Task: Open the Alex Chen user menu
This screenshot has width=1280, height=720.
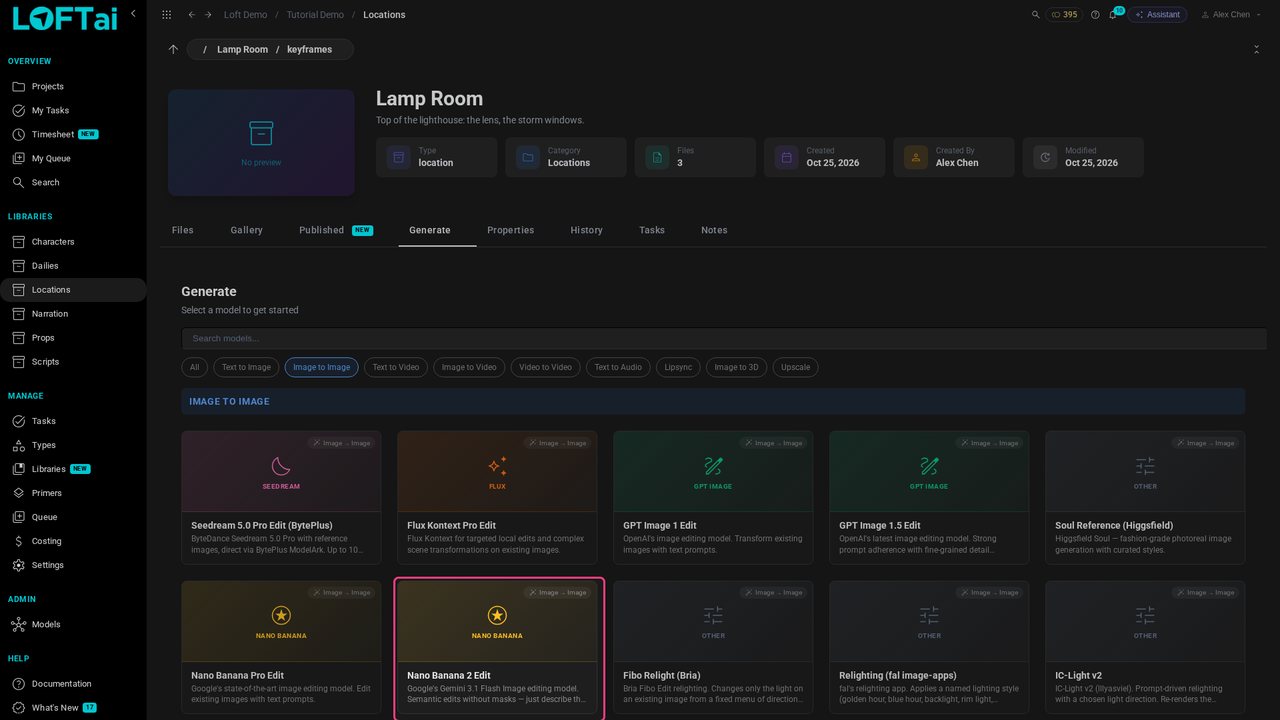Action: click(x=1226, y=15)
